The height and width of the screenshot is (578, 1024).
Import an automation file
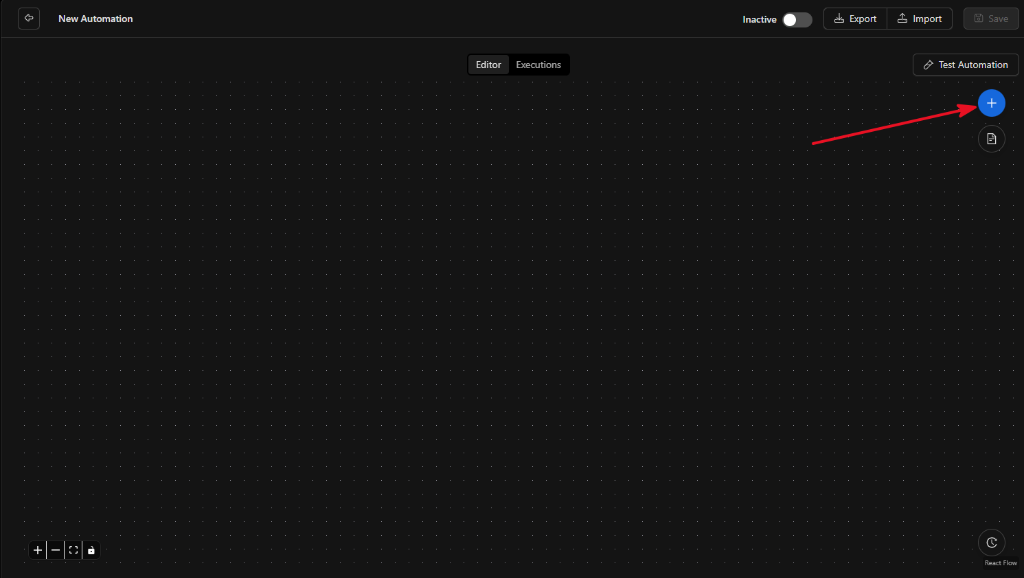(x=920, y=19)
